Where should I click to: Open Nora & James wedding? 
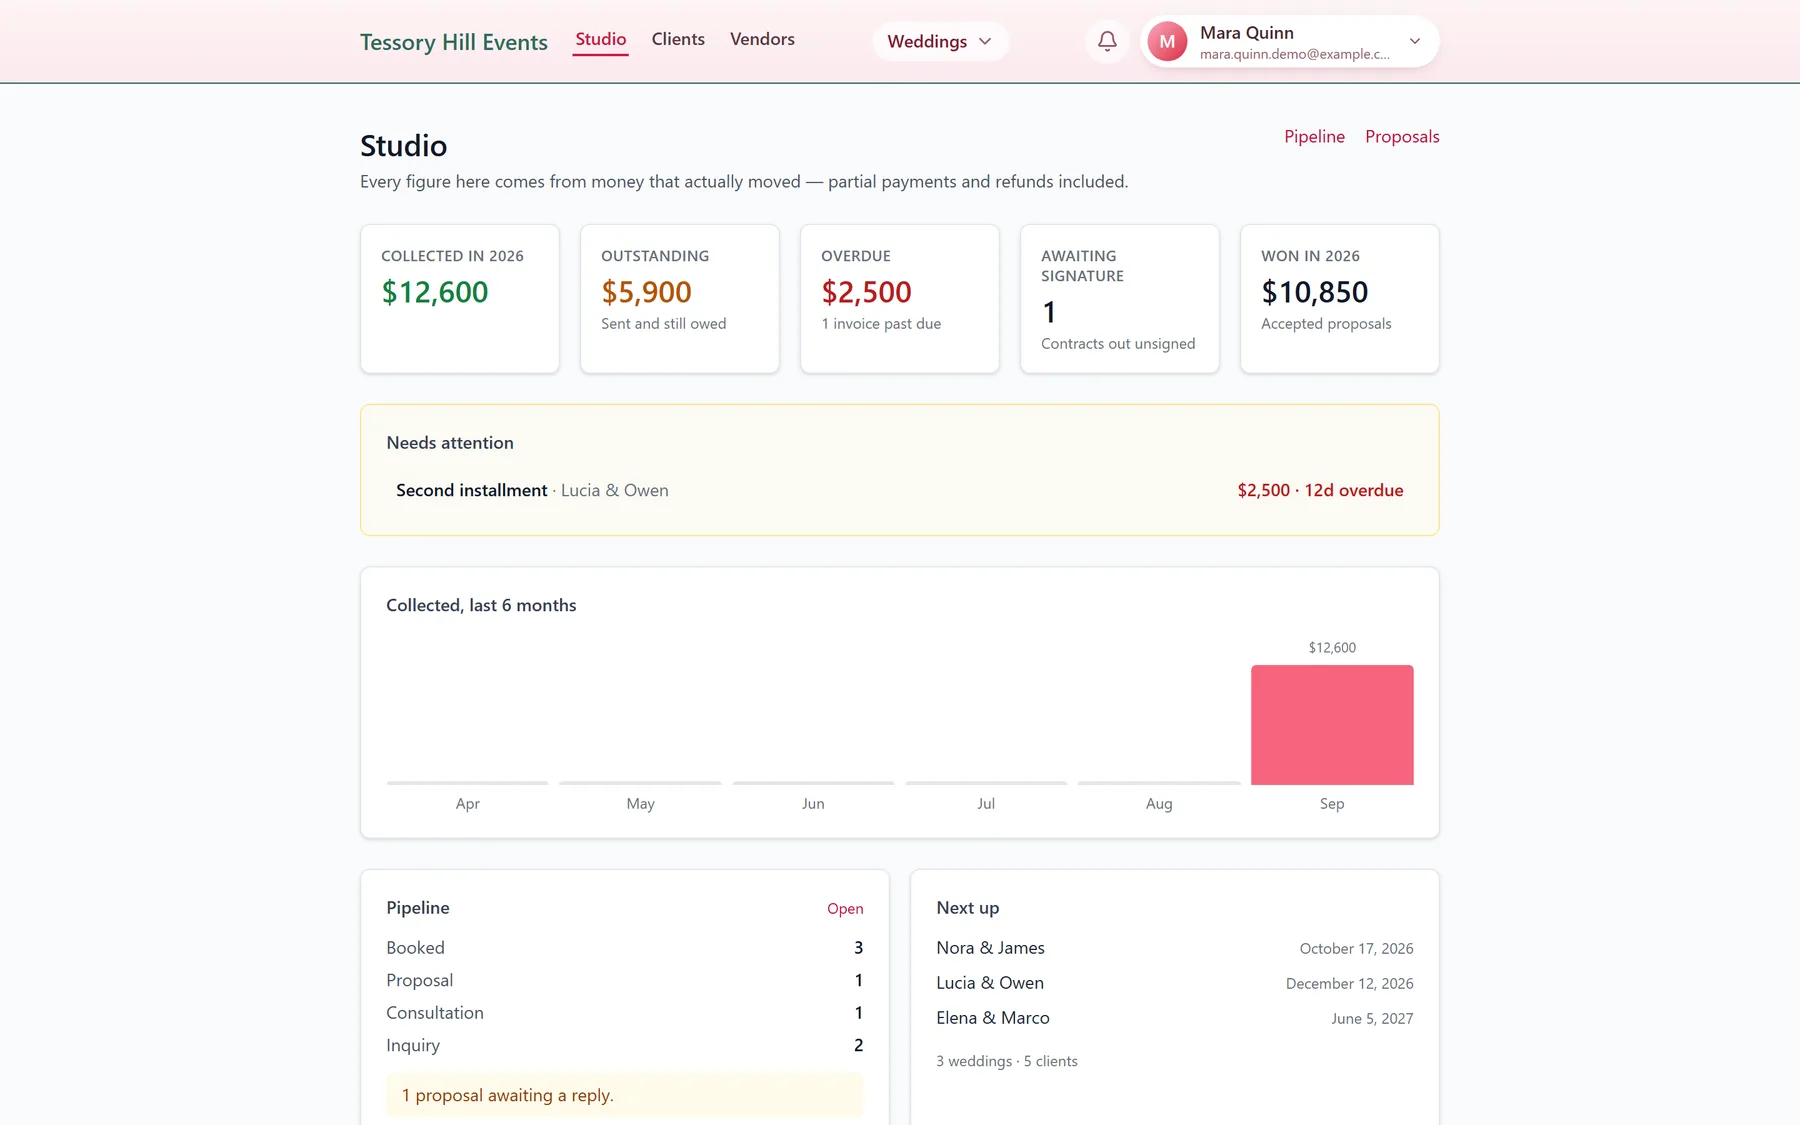[x=1175, y=948]
